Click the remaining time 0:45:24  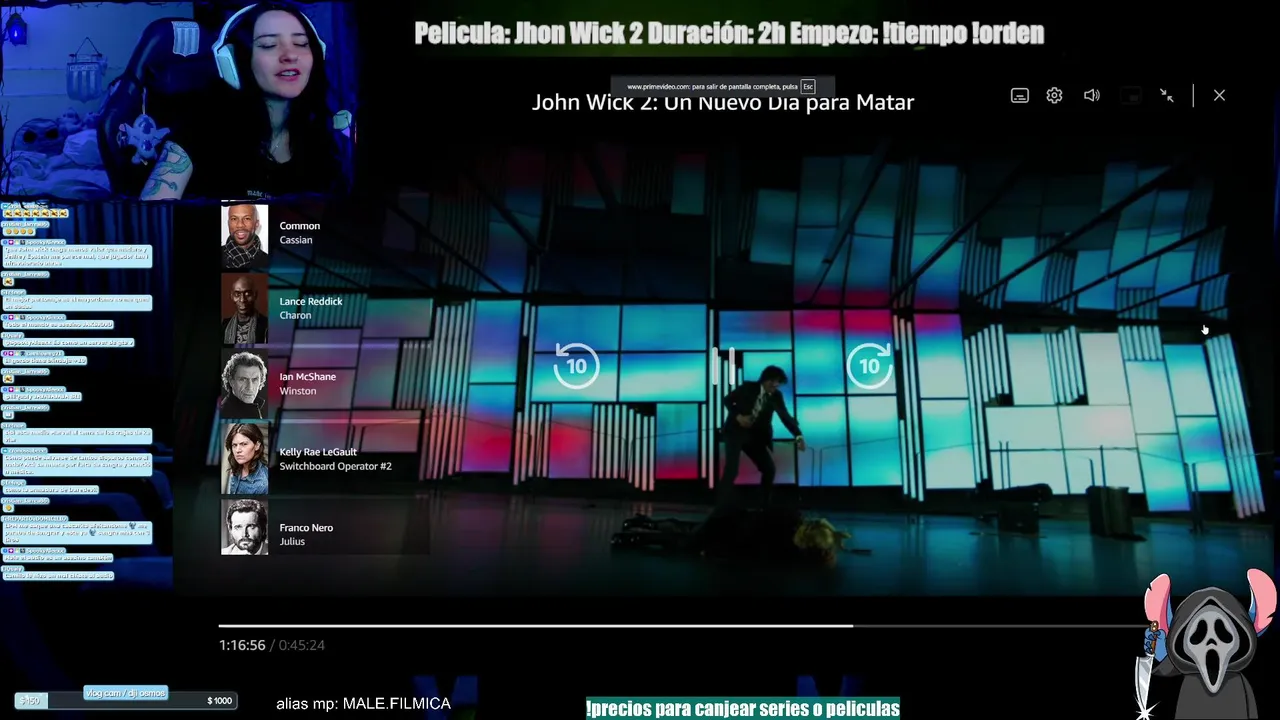(x=301, y=645)
